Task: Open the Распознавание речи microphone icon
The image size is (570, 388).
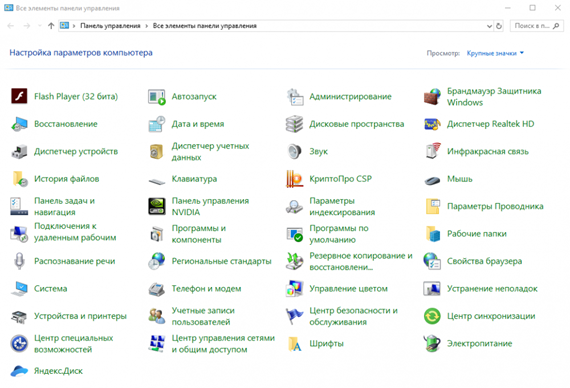Action: (x=19, y=261)
